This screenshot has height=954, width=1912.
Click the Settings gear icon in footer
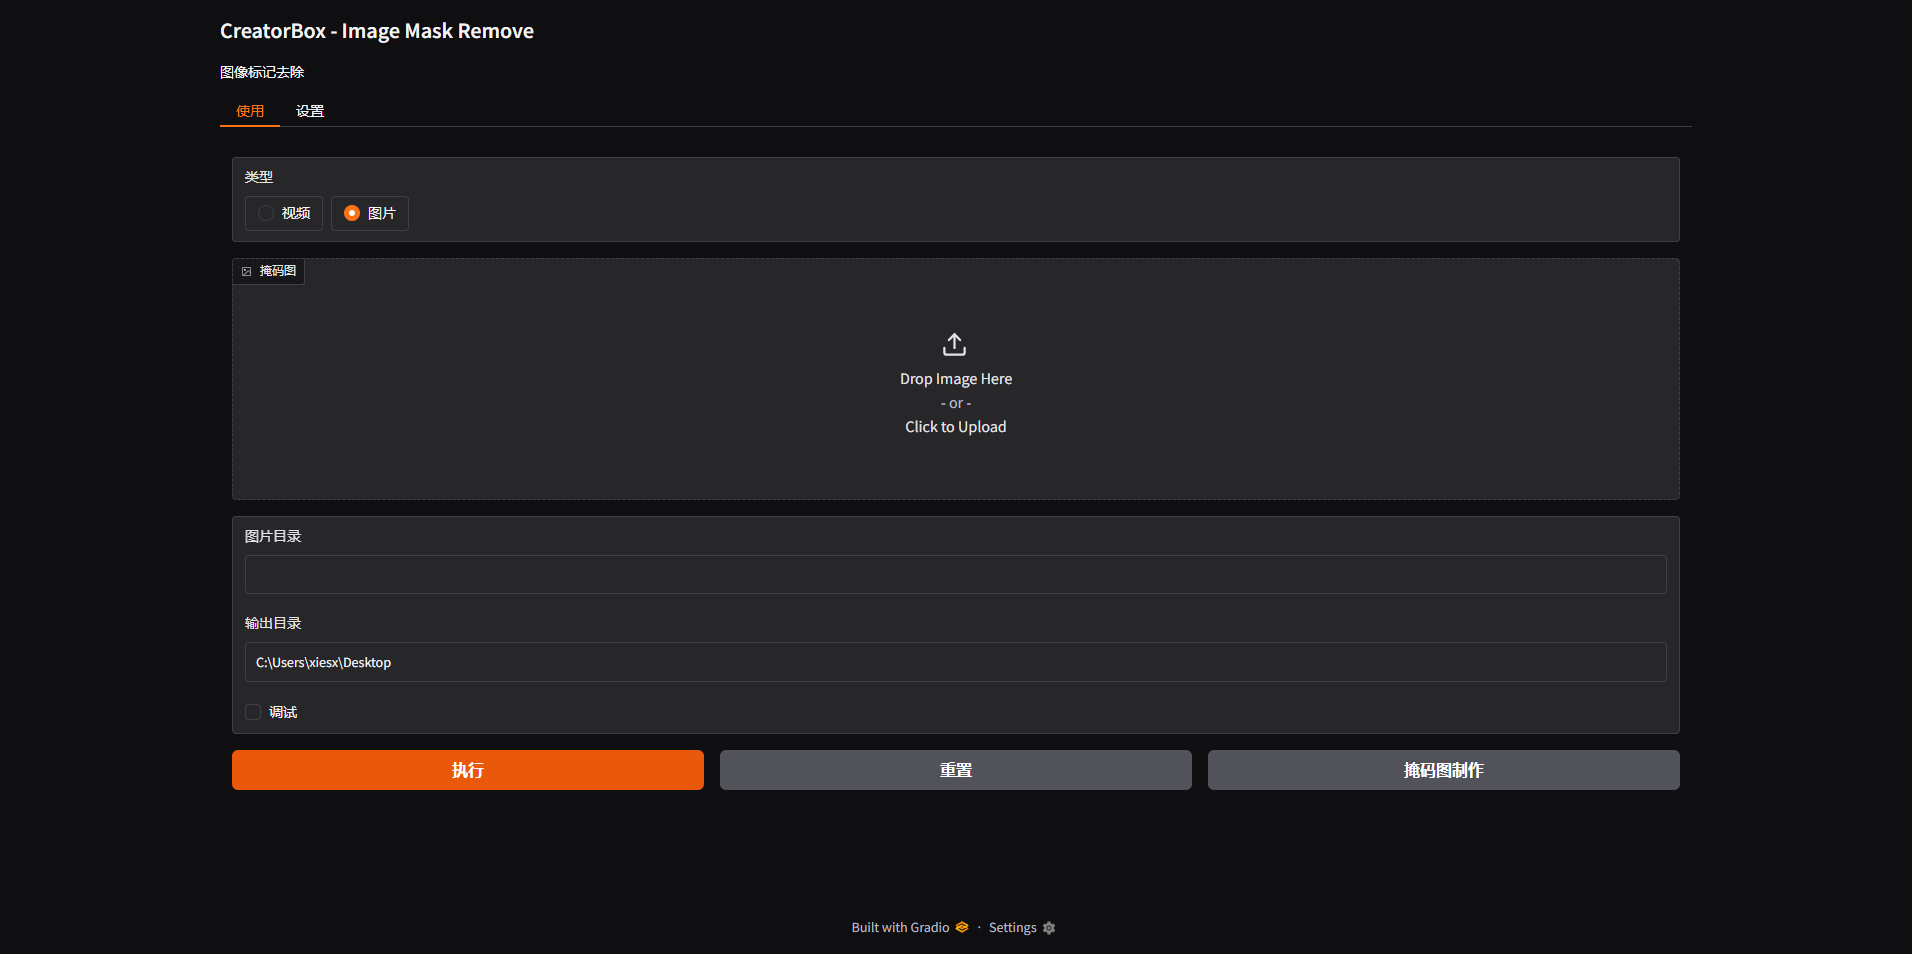pos(1049,928)
